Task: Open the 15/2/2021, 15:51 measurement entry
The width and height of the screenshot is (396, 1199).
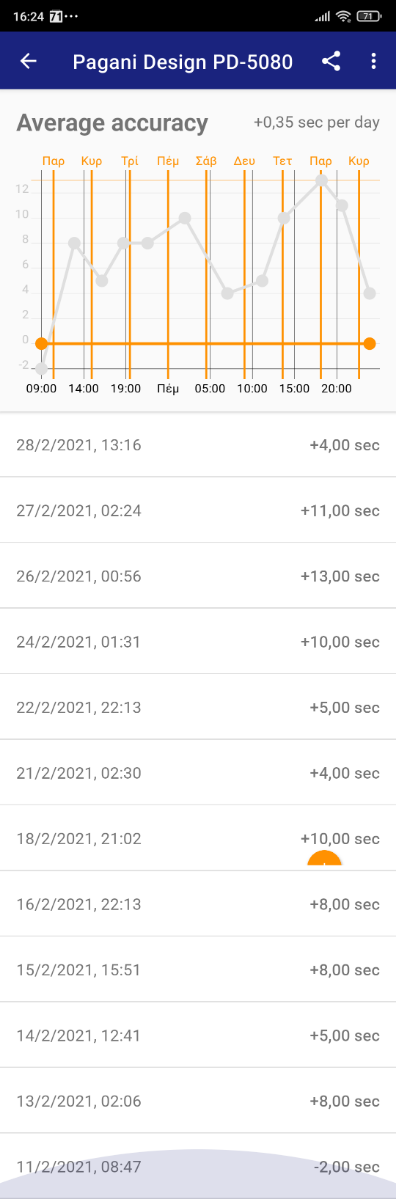Action: coord(198,970)
